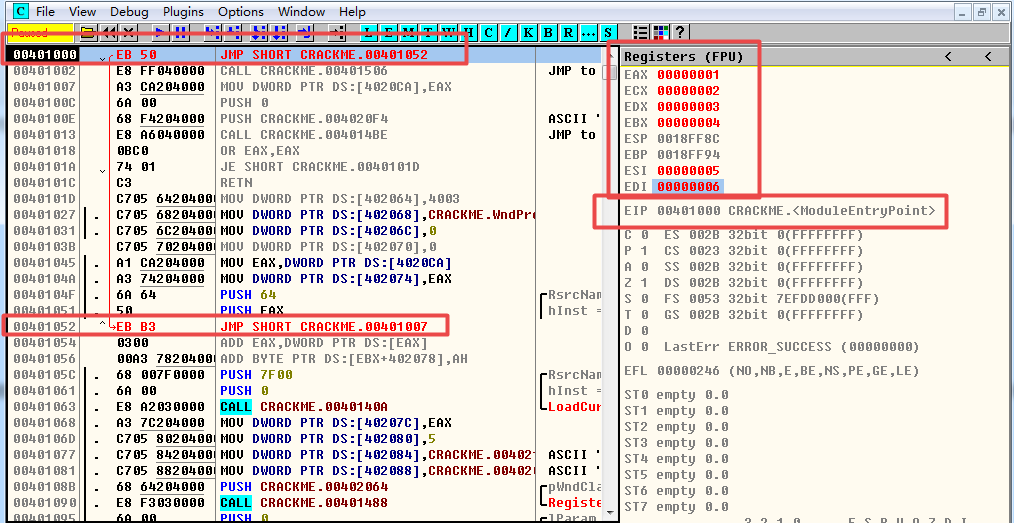Select the D direction flag value

click(645, 331)
